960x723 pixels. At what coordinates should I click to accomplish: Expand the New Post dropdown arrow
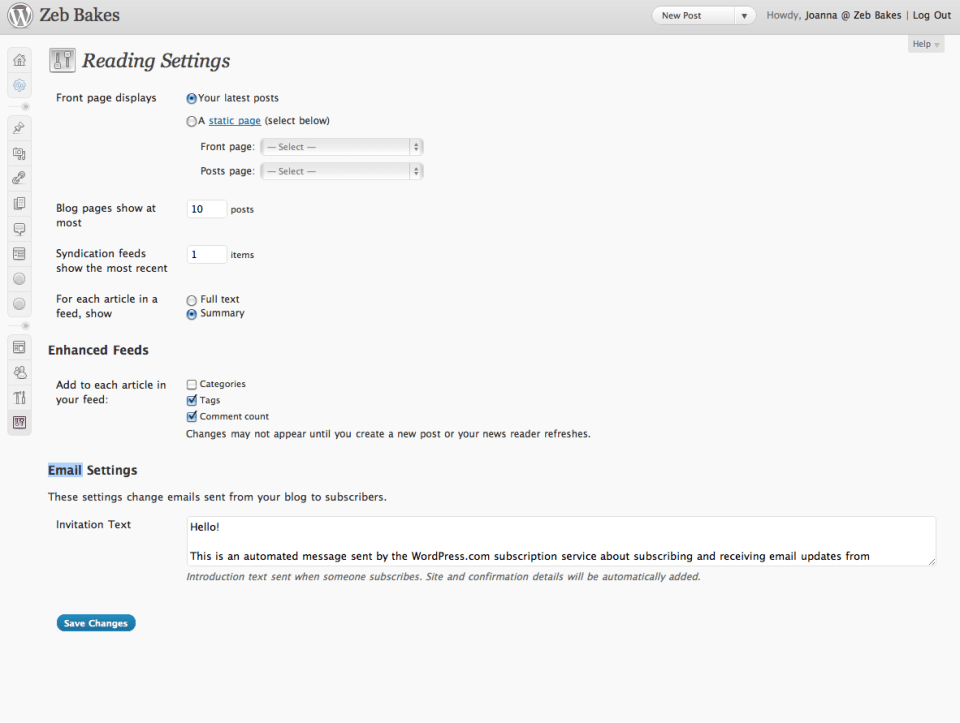tap(744, 16)
